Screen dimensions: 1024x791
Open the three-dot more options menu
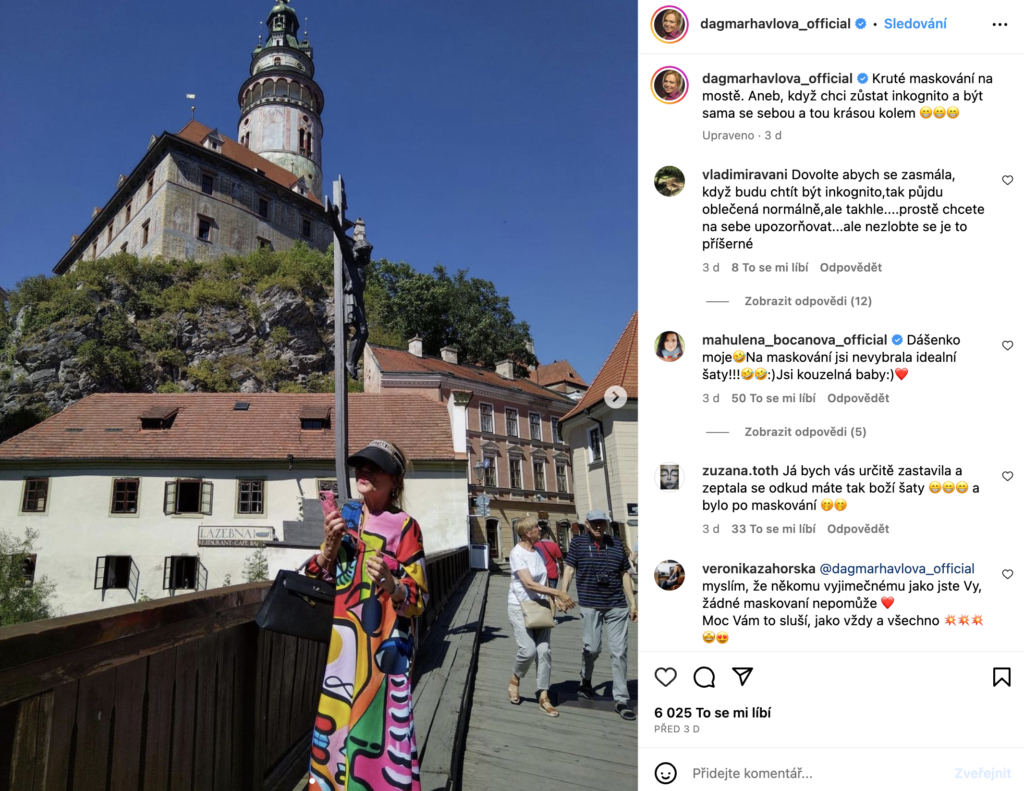pyautogui.click(x=1000, y=24)
